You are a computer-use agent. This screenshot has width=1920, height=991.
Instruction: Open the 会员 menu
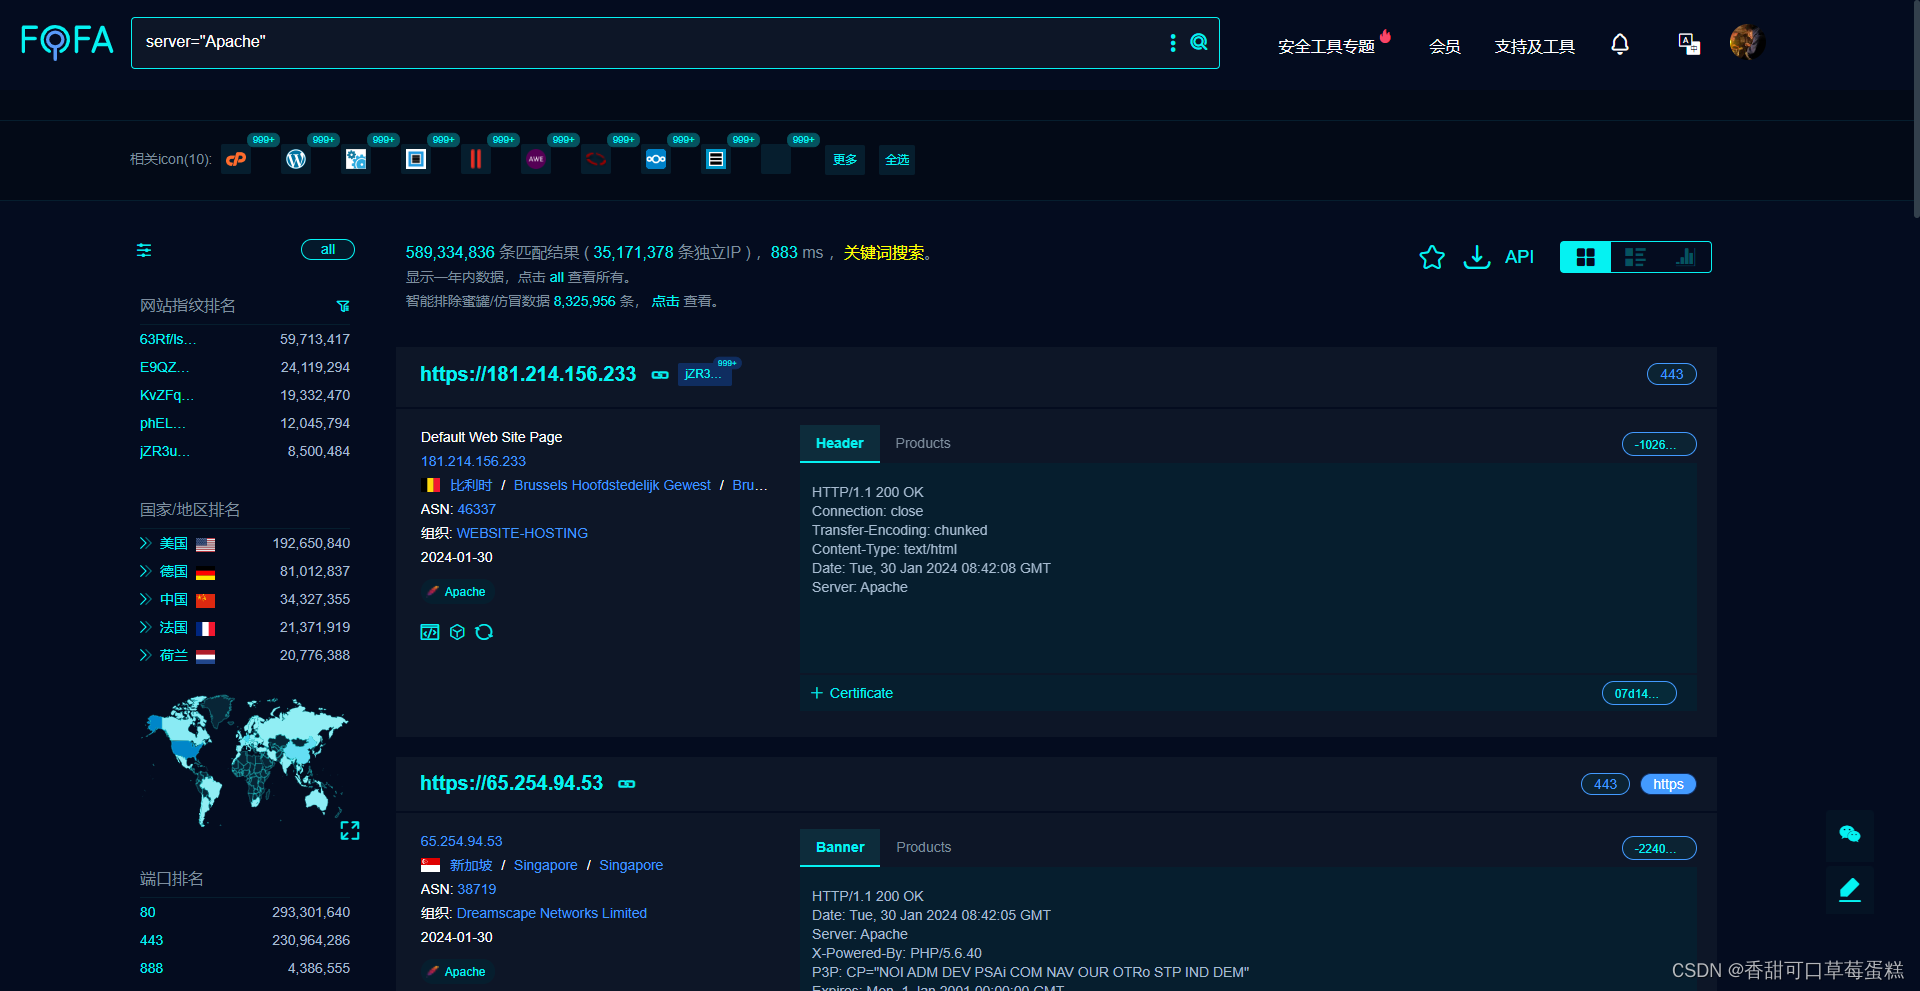click(1445, 46)
